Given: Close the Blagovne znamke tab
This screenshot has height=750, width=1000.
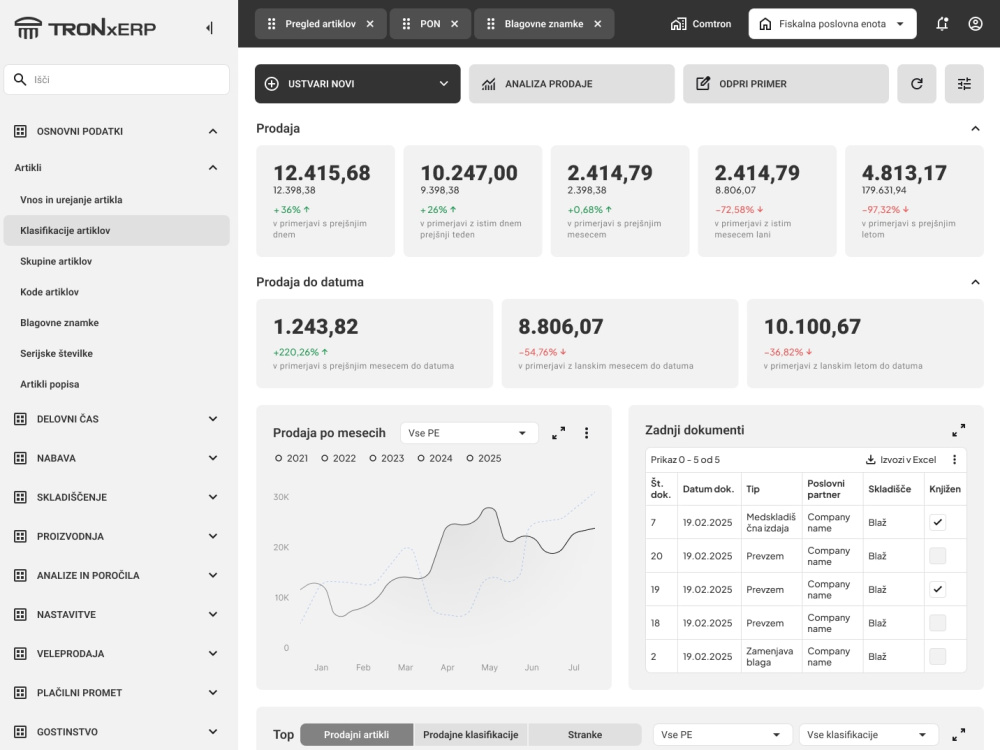Looking at the screenshot, I should point(598,24).
